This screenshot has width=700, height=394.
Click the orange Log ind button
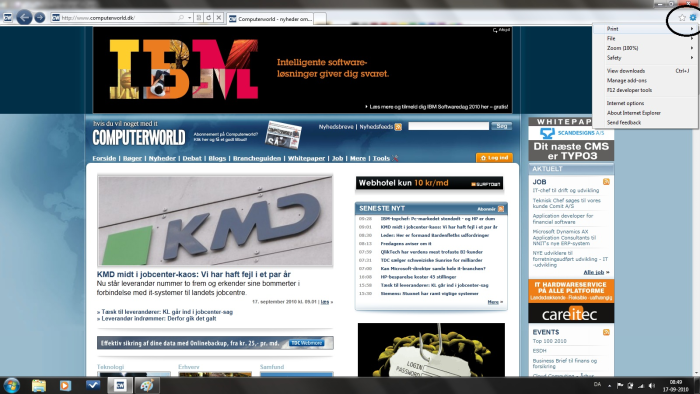(x=494, y=158)
